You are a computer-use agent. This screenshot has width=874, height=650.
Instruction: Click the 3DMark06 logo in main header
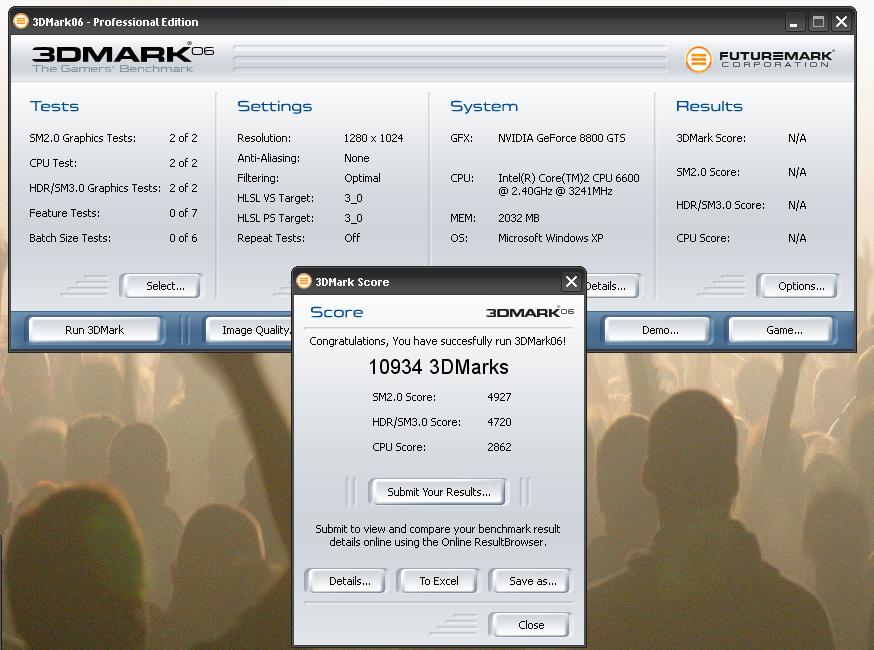(x=123, y=58)
